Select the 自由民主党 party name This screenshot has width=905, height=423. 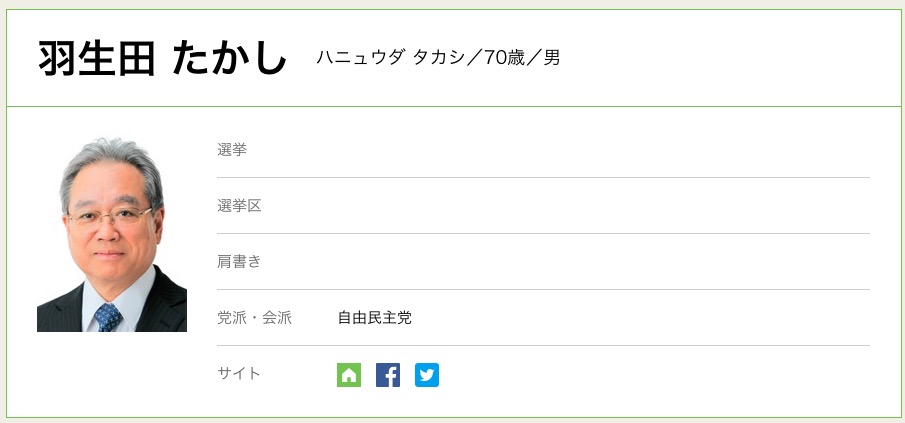(375, 318)
